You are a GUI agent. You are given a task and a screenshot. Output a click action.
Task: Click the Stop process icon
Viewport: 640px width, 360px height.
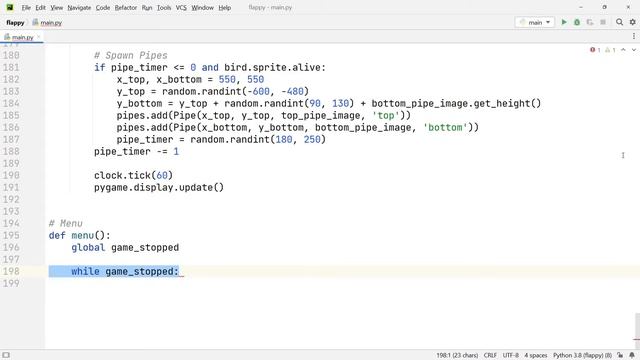point(603,22)
